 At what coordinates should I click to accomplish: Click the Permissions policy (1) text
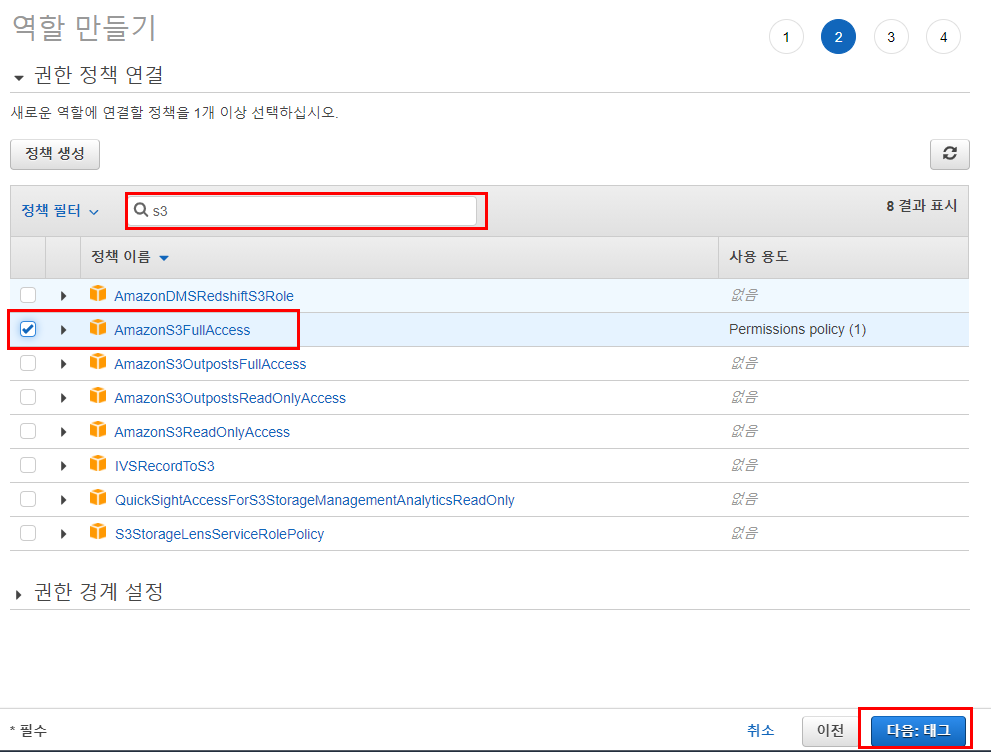[797, 329]
